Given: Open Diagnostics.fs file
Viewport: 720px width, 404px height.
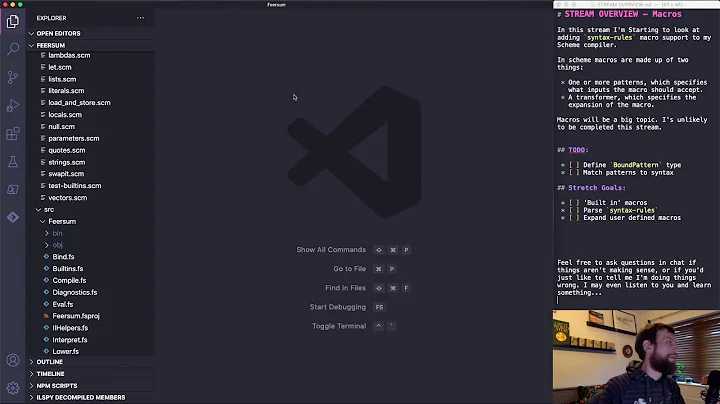Looking at the screenshot, I should (74, 292).
